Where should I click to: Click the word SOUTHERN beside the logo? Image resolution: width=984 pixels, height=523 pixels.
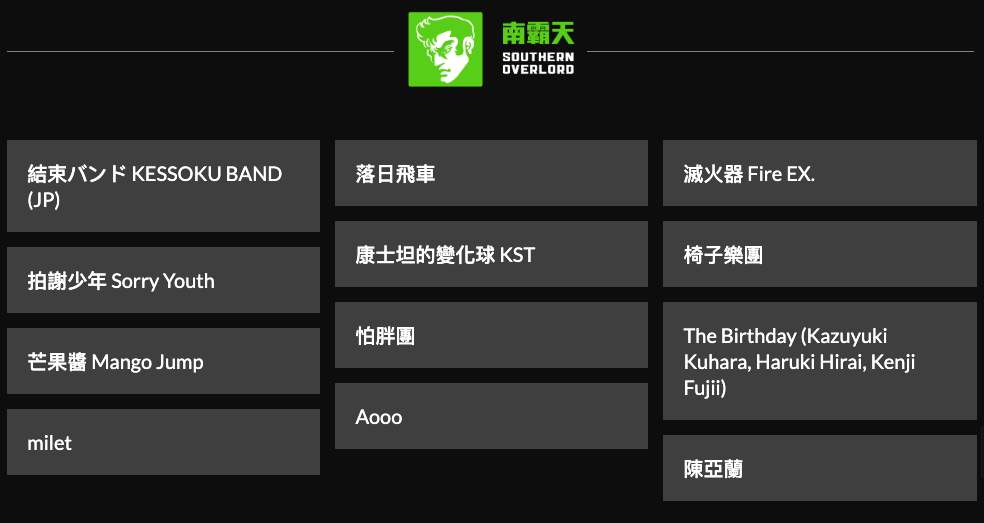[x=538, y=57]
